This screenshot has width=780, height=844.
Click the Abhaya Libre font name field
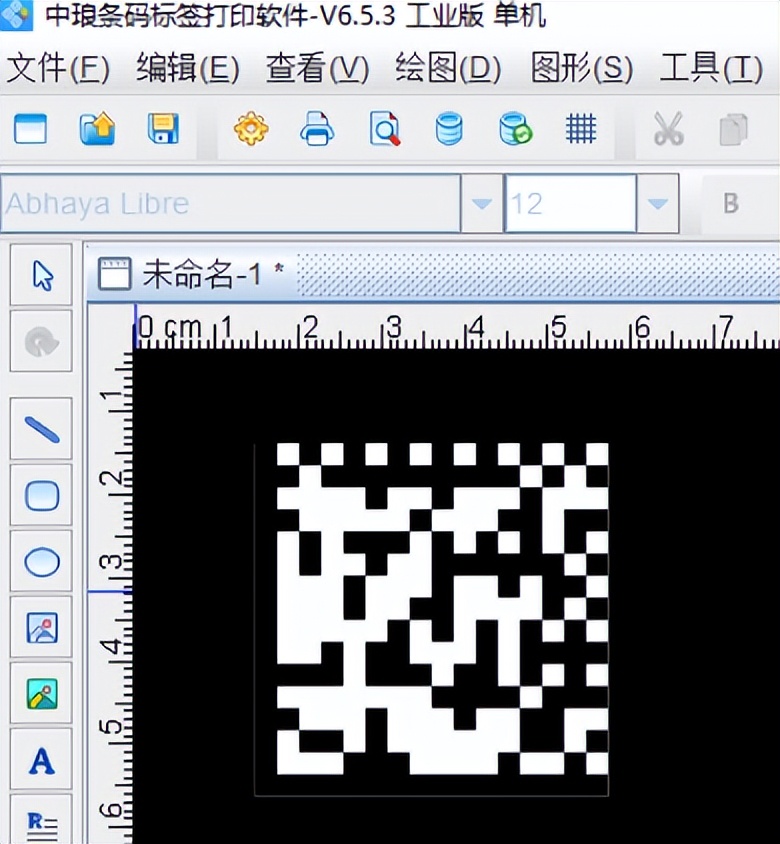(230, 203)
